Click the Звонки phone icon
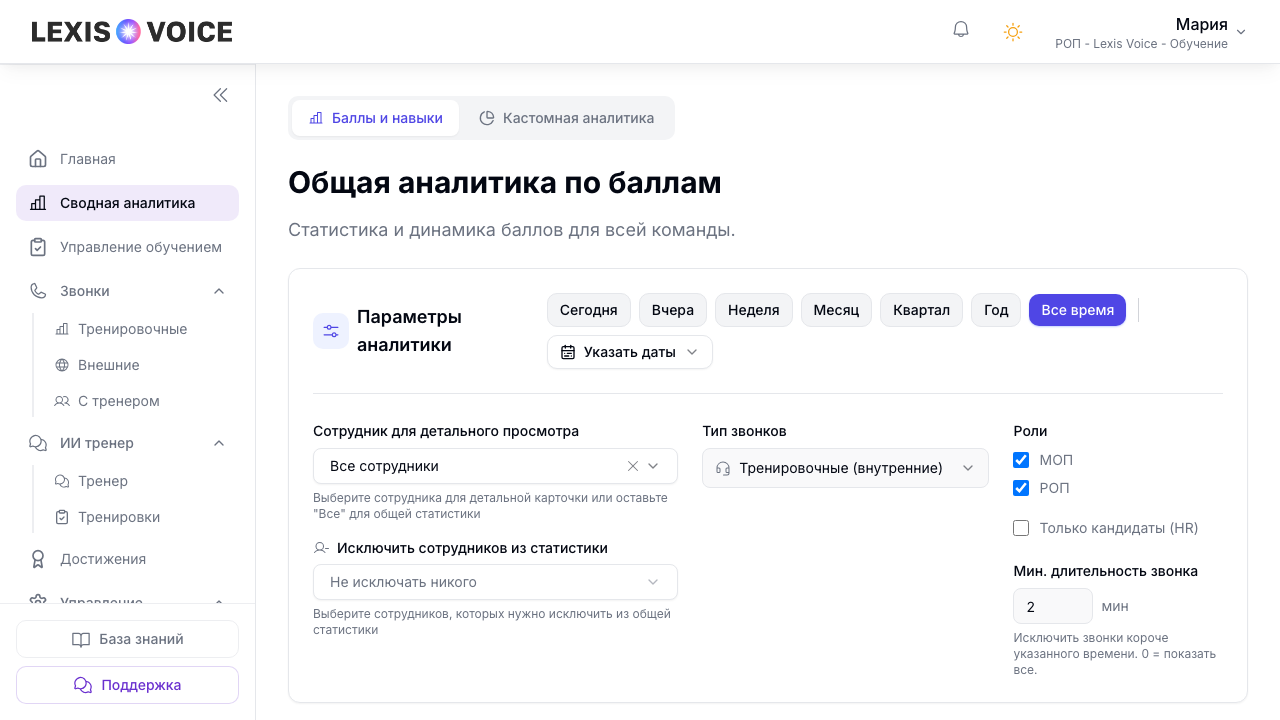The height and width of the screenshot is (720, 1280). coord(38,291)
